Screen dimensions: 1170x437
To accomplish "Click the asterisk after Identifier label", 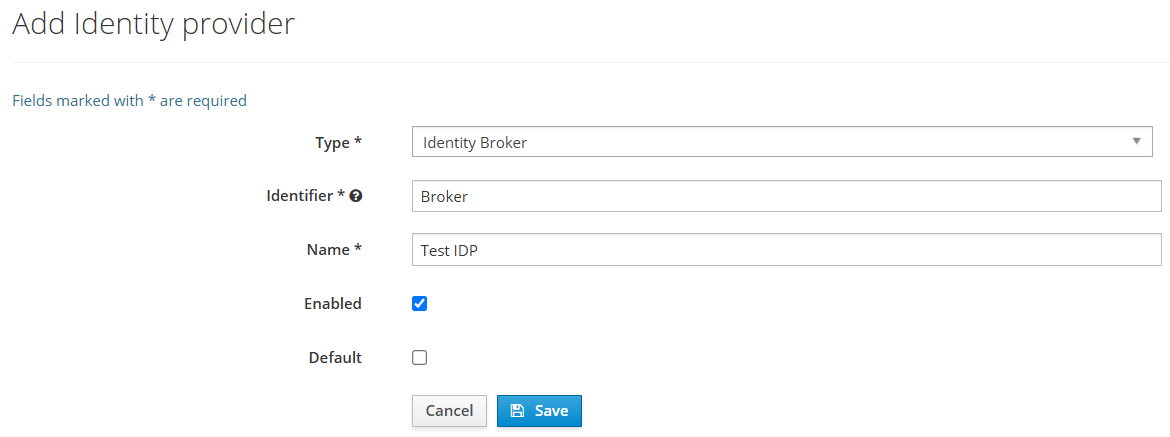I will 341,195.
